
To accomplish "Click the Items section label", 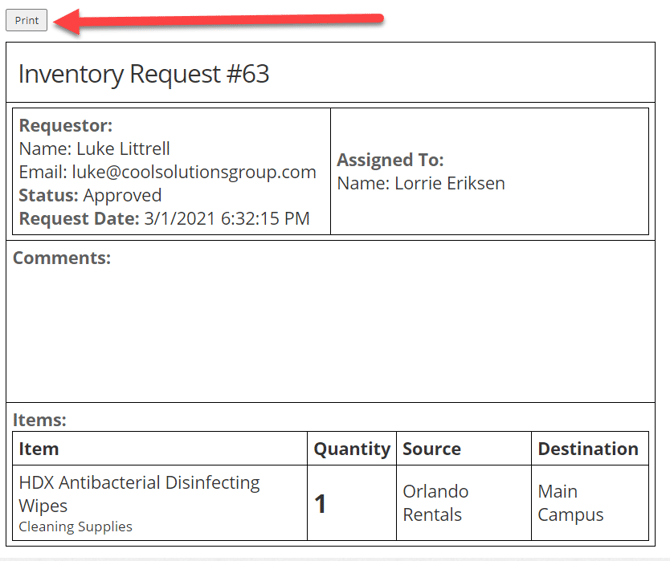I will pos(39,420).
